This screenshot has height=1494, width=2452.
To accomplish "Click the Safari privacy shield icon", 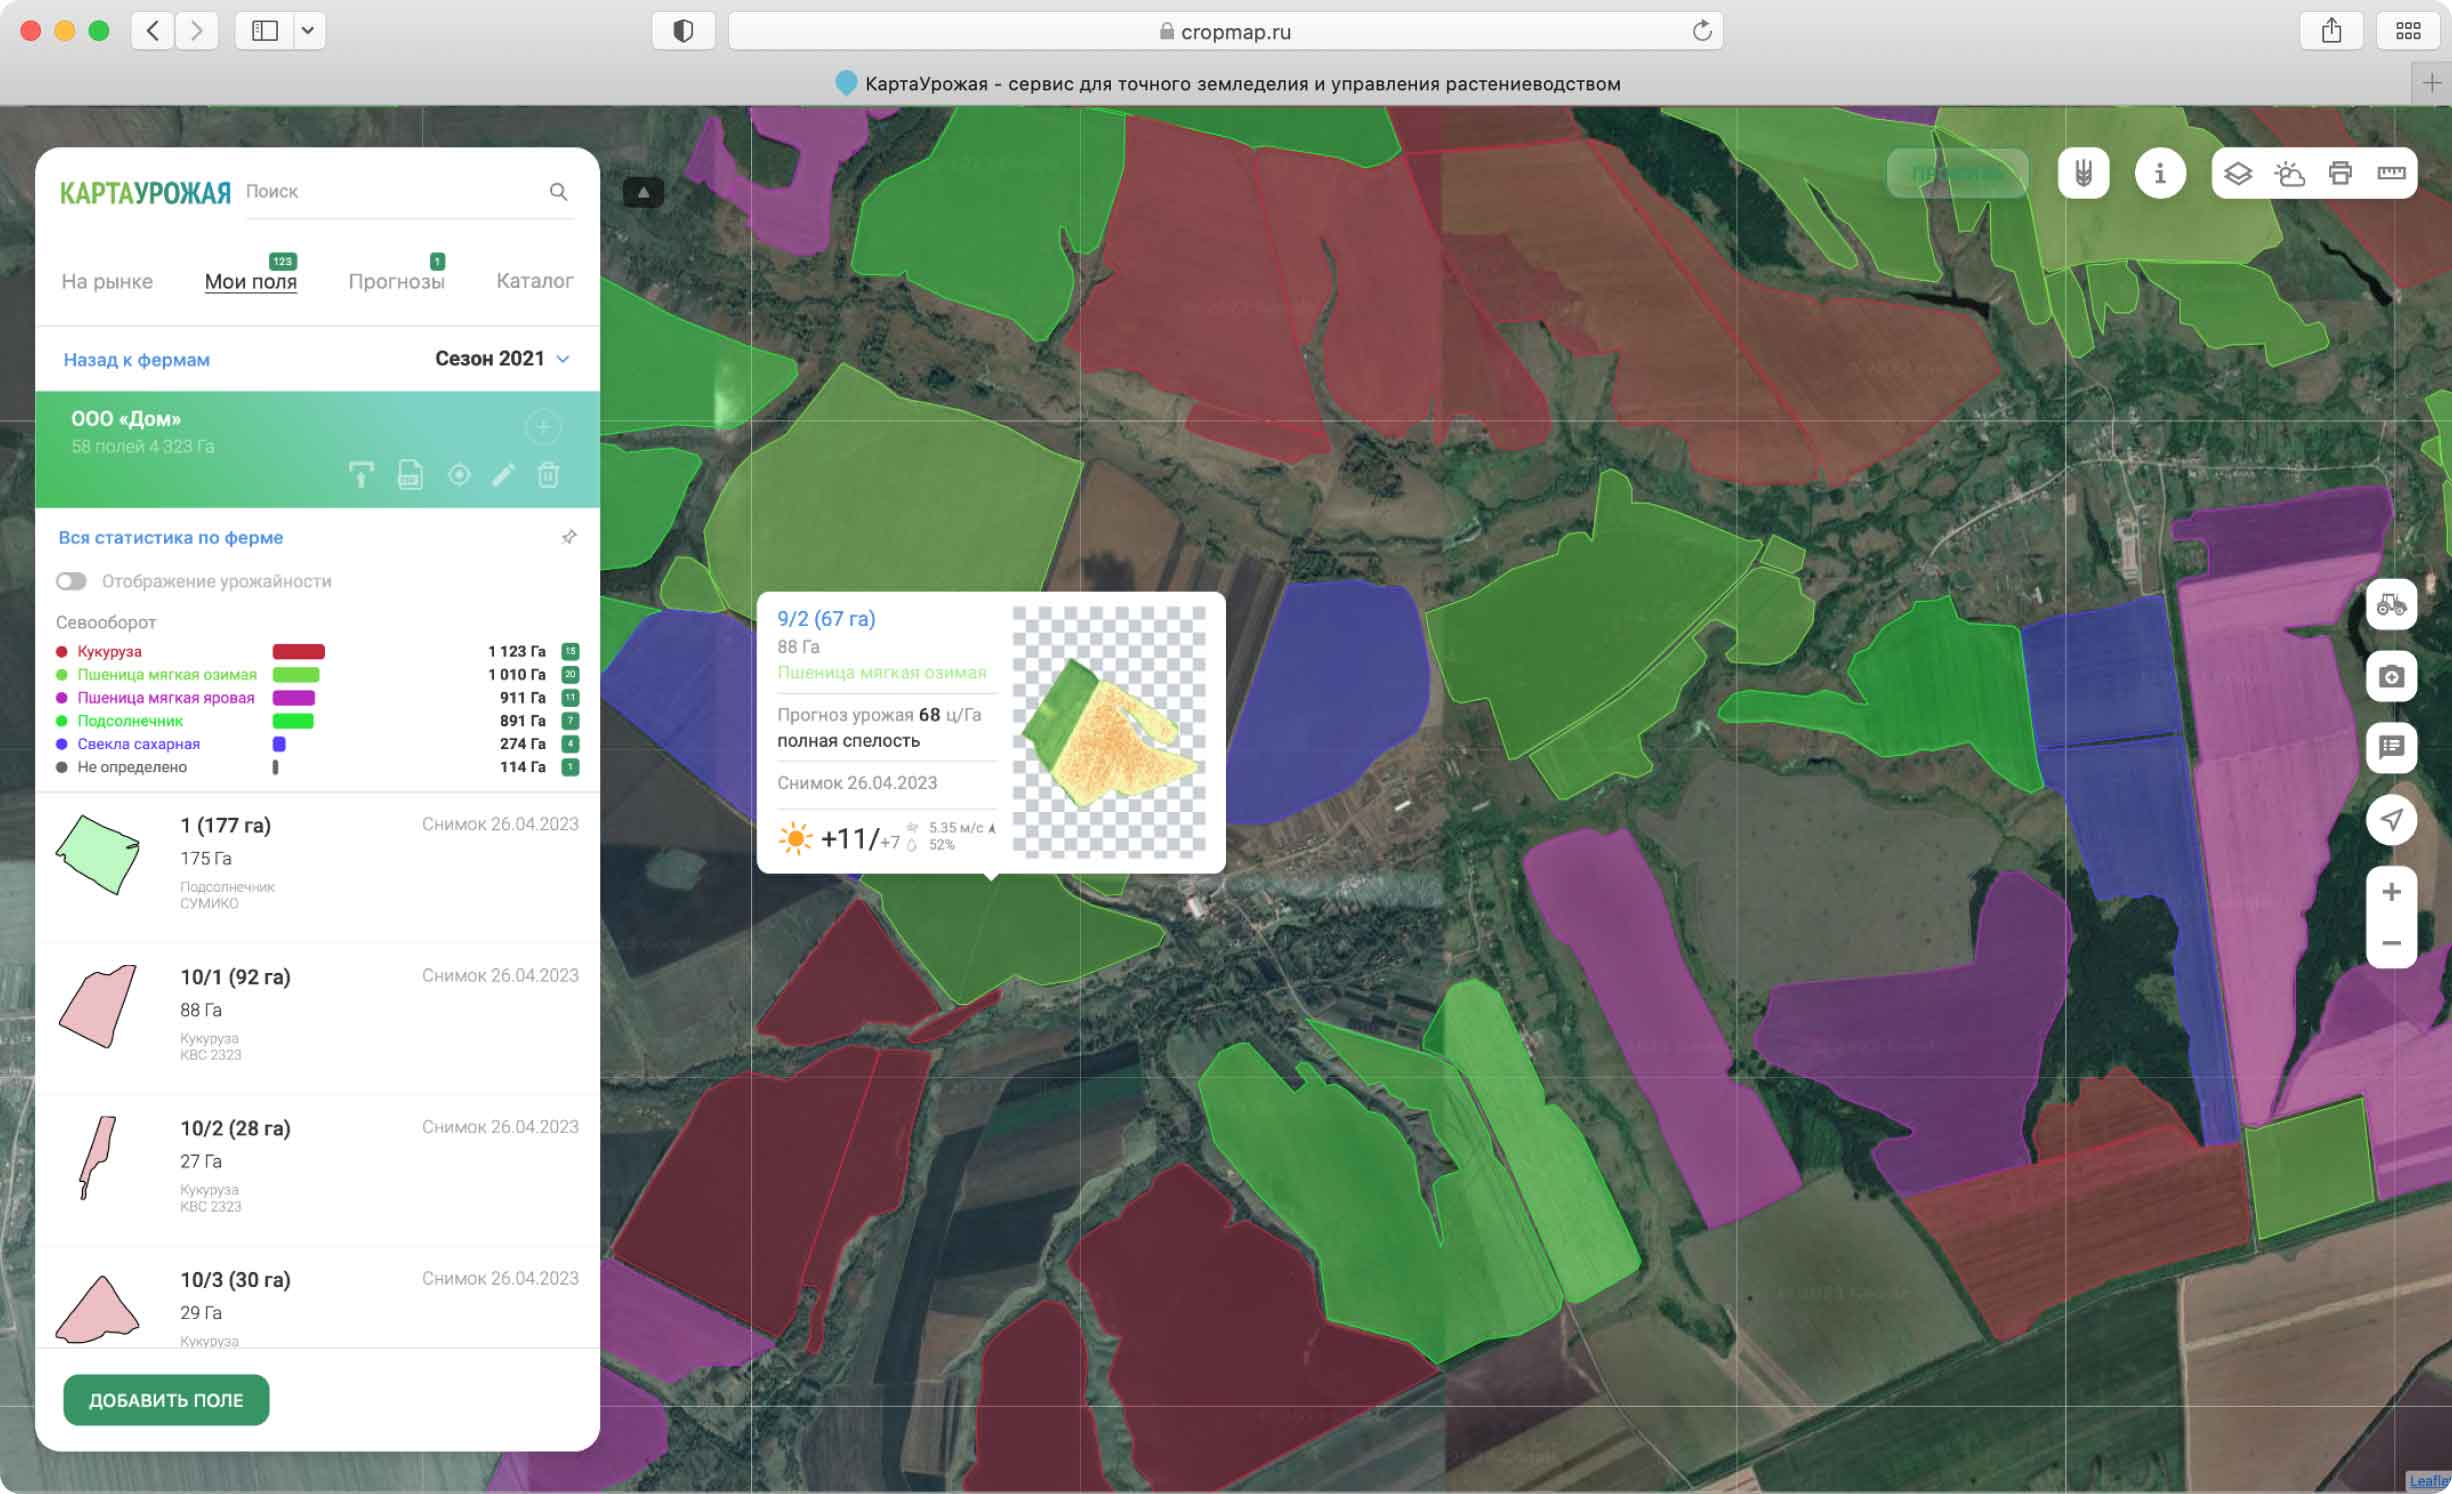I will 683,31.
